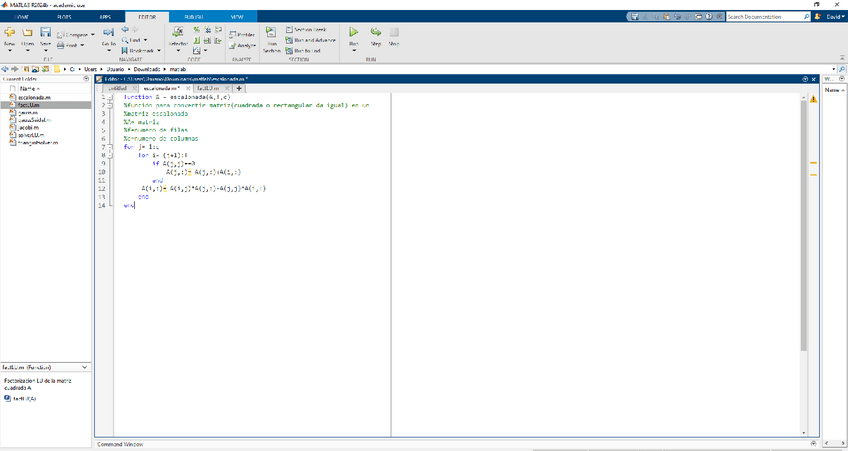Viewport: 848px width, 451px height.
Task: Click the Run and Advance icon
Action: pos(311,40)
